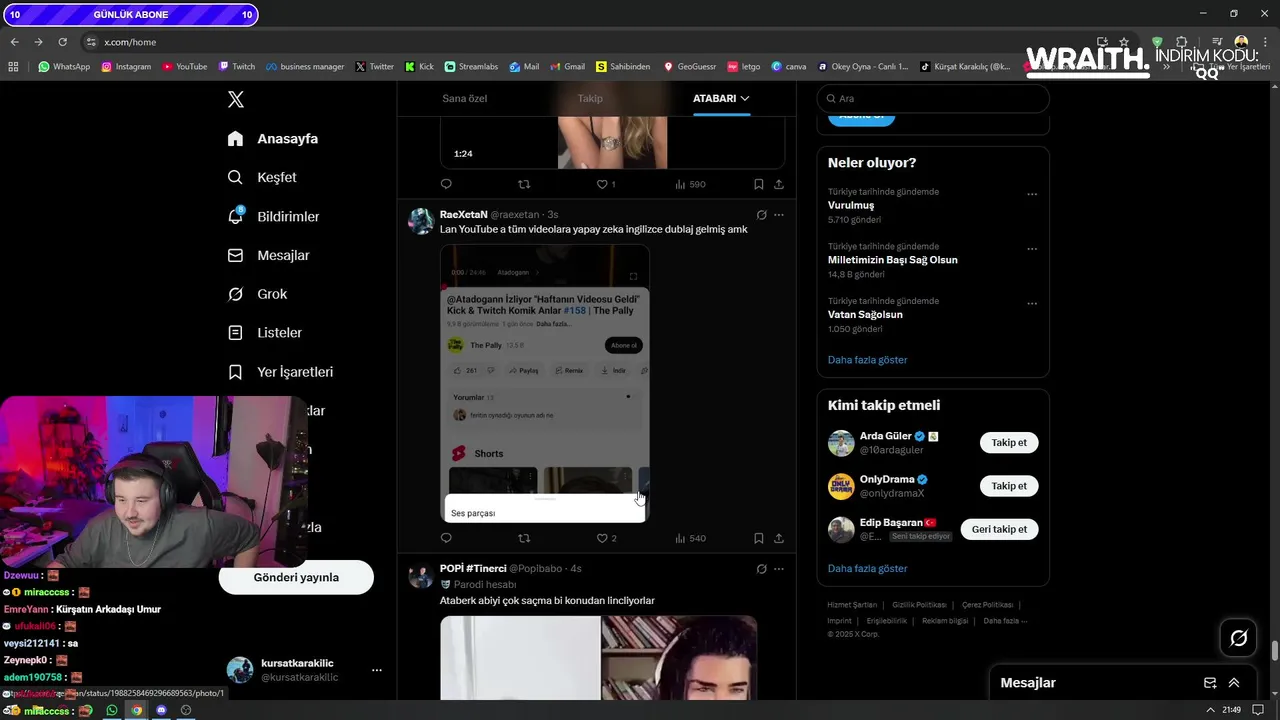Switch to Sana özel tab
The height and width of the screenshot is (720, 1280).
coord(464,98)
